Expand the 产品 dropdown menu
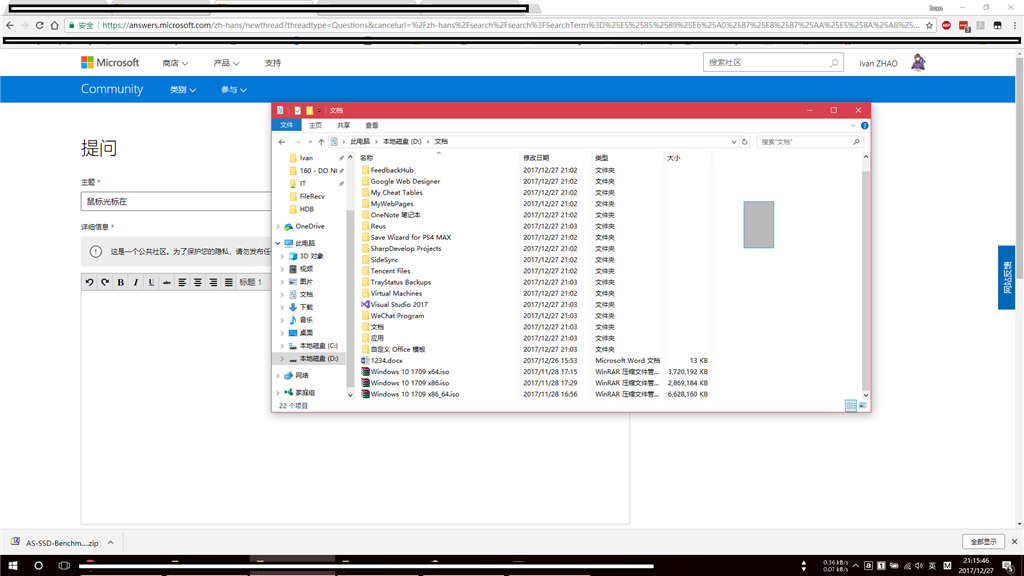Screen dimensions: 1024x576 (x=226, y=63)
